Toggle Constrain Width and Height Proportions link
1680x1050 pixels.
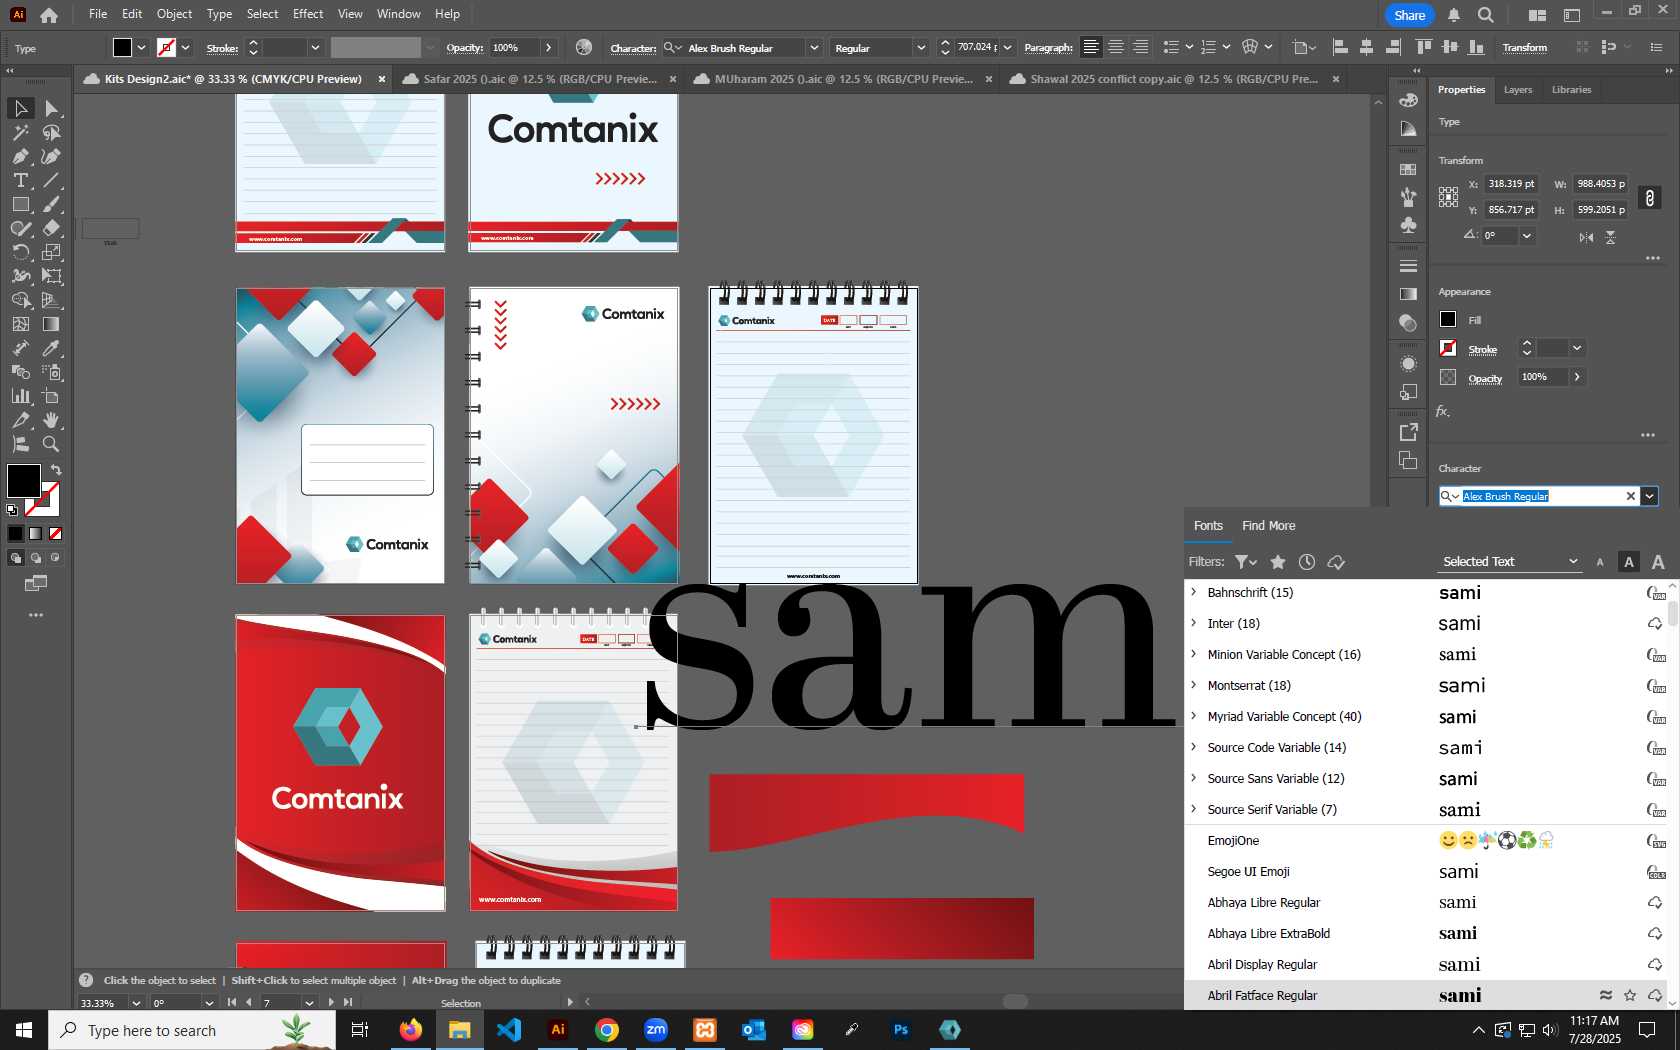(x=1650, y=197)
